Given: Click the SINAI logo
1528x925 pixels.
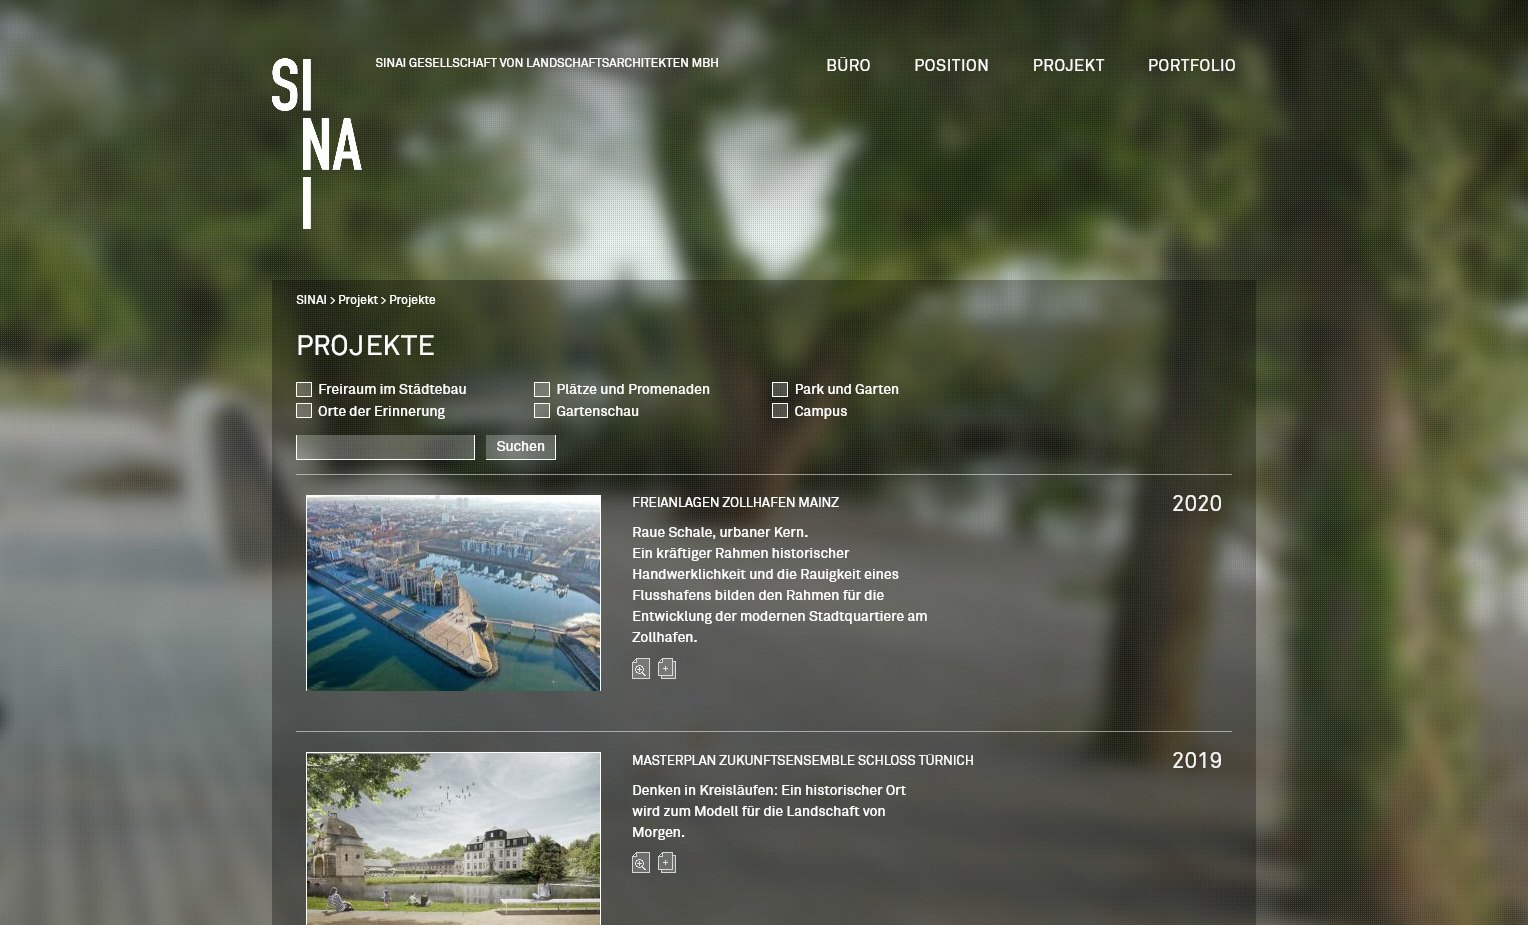Looking at the screenshot, I should [316, 143].
